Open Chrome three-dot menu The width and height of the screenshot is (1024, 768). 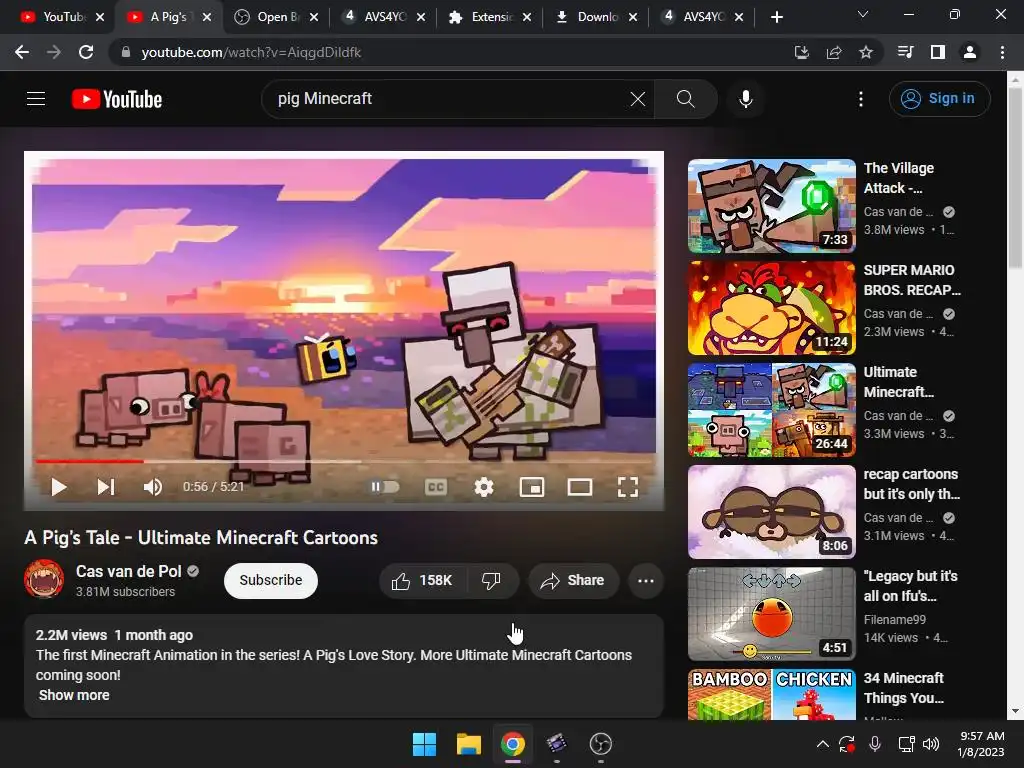(1002, 52)
